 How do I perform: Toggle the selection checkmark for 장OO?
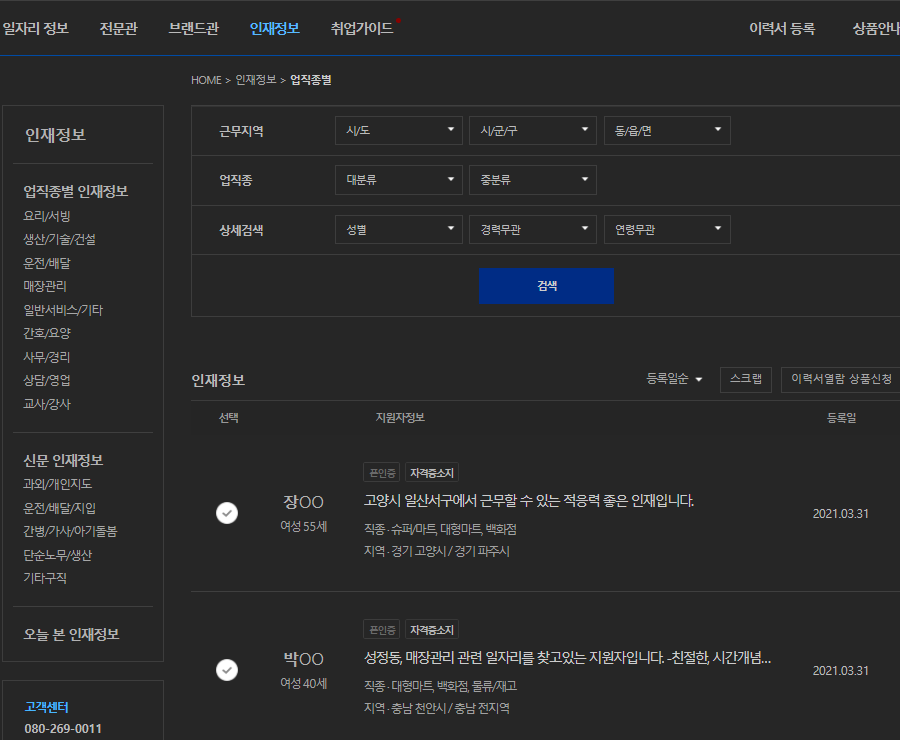pyautogui.click(x=227, y=513)
